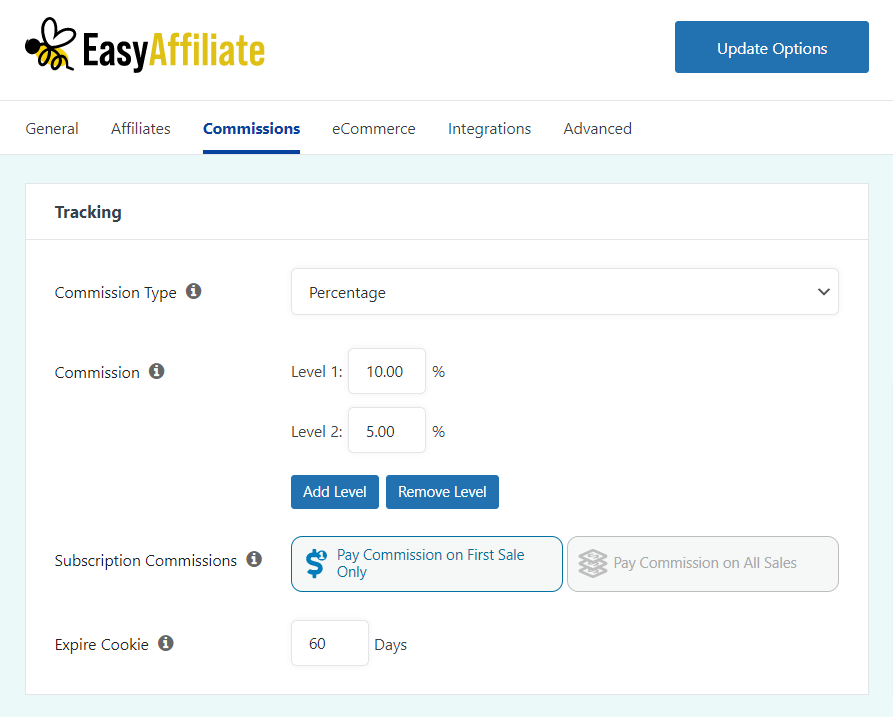Viewport: 893px width, 717px height.
Task: Open the Commission Type Percentage dropdown
Action: (564, 292)
